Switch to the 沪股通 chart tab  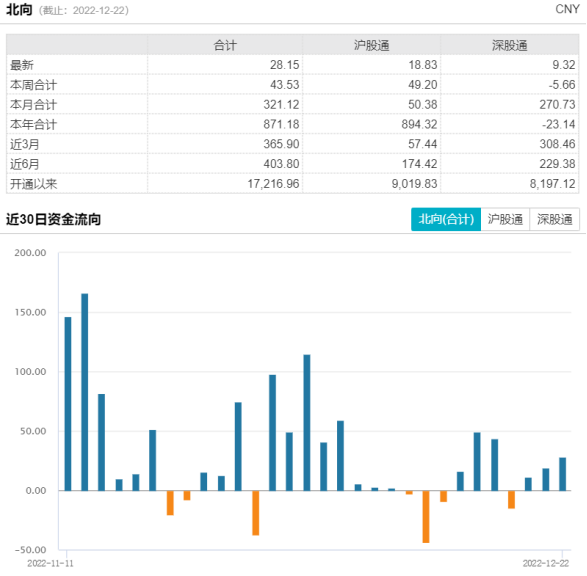coord(505,219)
